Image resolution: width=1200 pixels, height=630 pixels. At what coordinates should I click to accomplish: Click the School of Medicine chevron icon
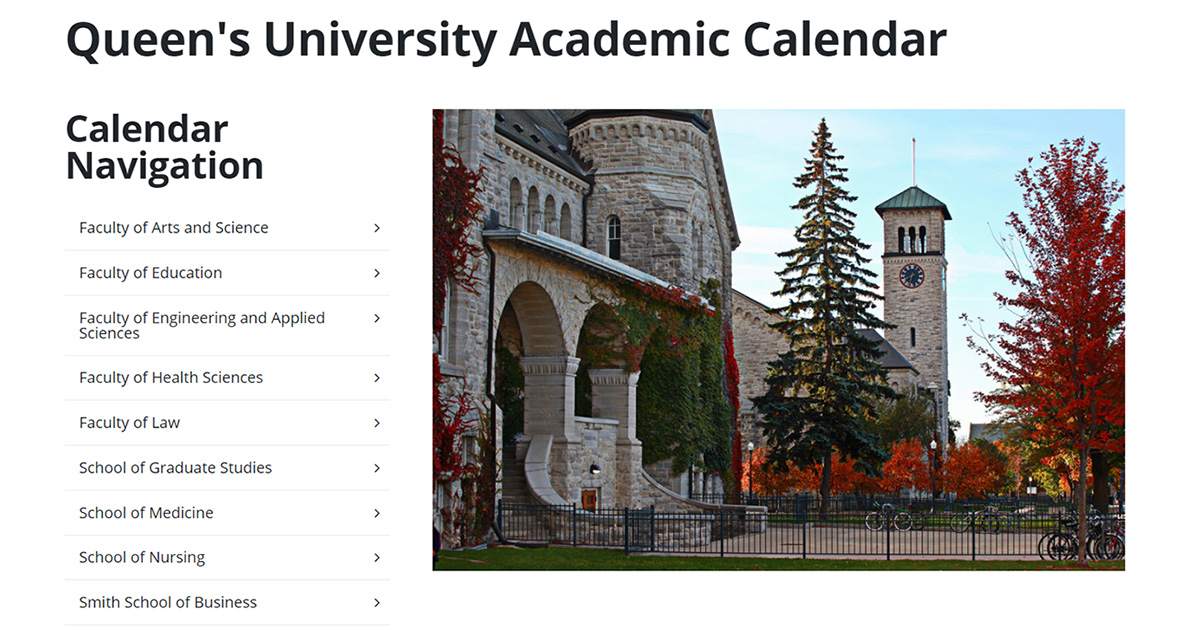pyautogui.click(x=377, y=513)
